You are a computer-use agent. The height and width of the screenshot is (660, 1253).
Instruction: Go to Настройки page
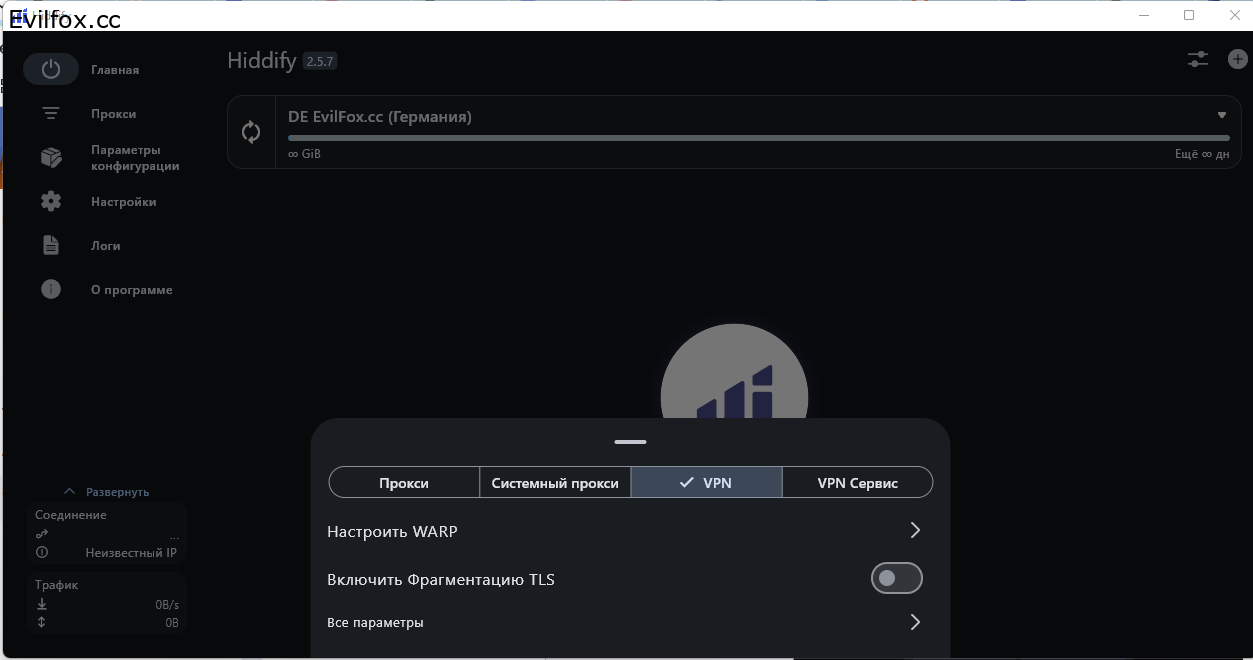tap(123, 202)
